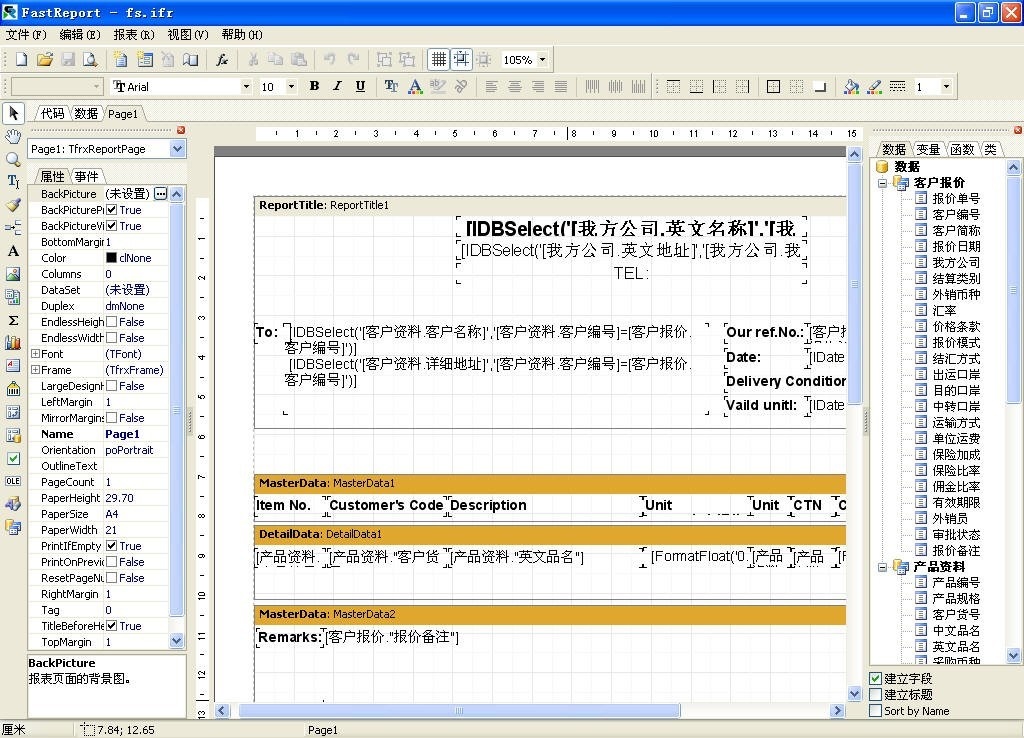Select the Zoom magnifier tool
The image size is (1024, 738).
[13, 159]
